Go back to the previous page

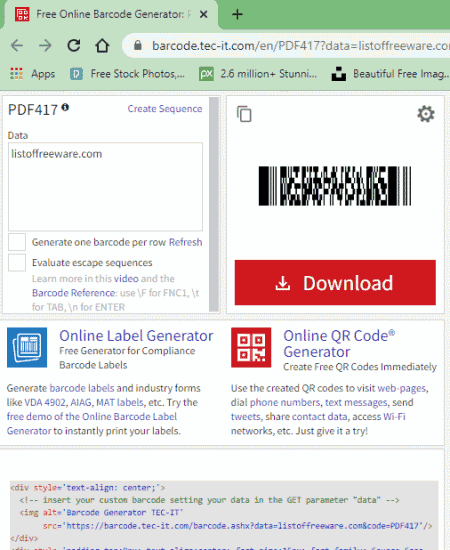[x=17, y=46]
